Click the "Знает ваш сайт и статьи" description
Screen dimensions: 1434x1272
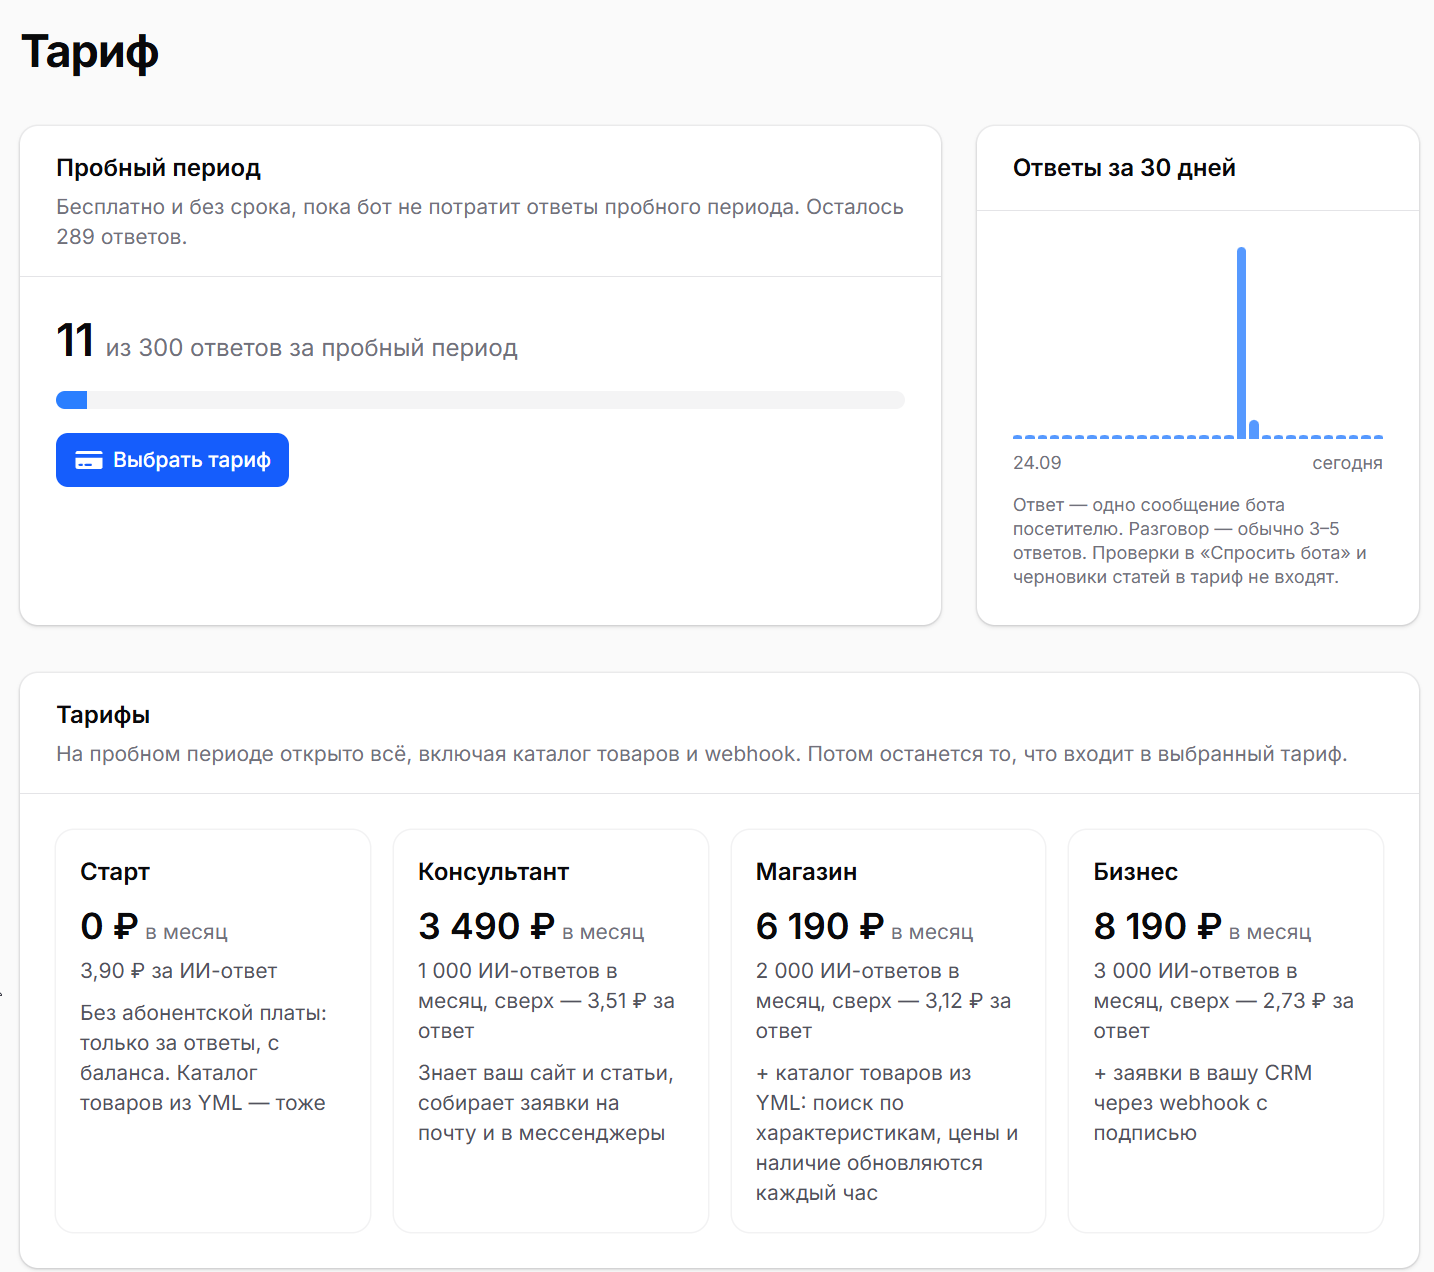[546, 1103]
